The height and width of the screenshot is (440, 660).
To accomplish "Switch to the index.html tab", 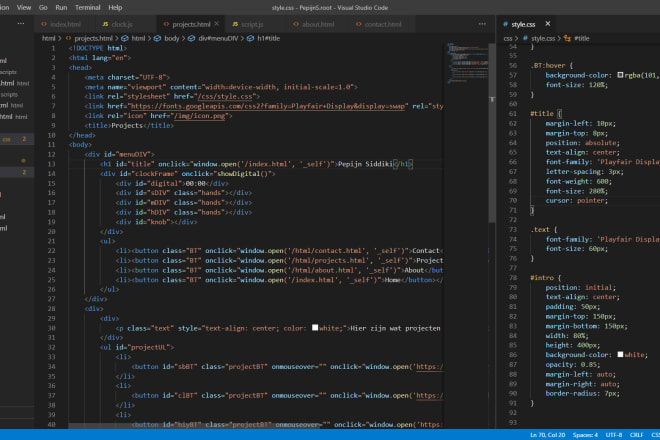I will coord(65,24).
